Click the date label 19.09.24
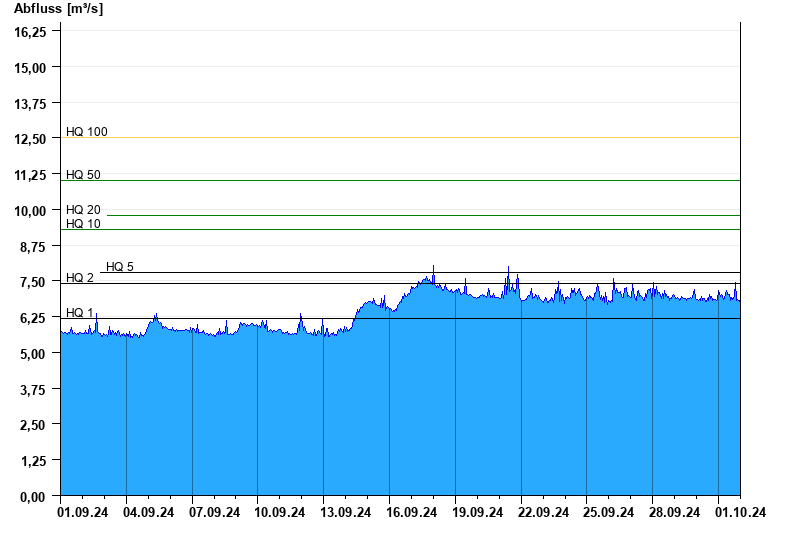This screenshot has height=550, width=800. pos(478,512)
